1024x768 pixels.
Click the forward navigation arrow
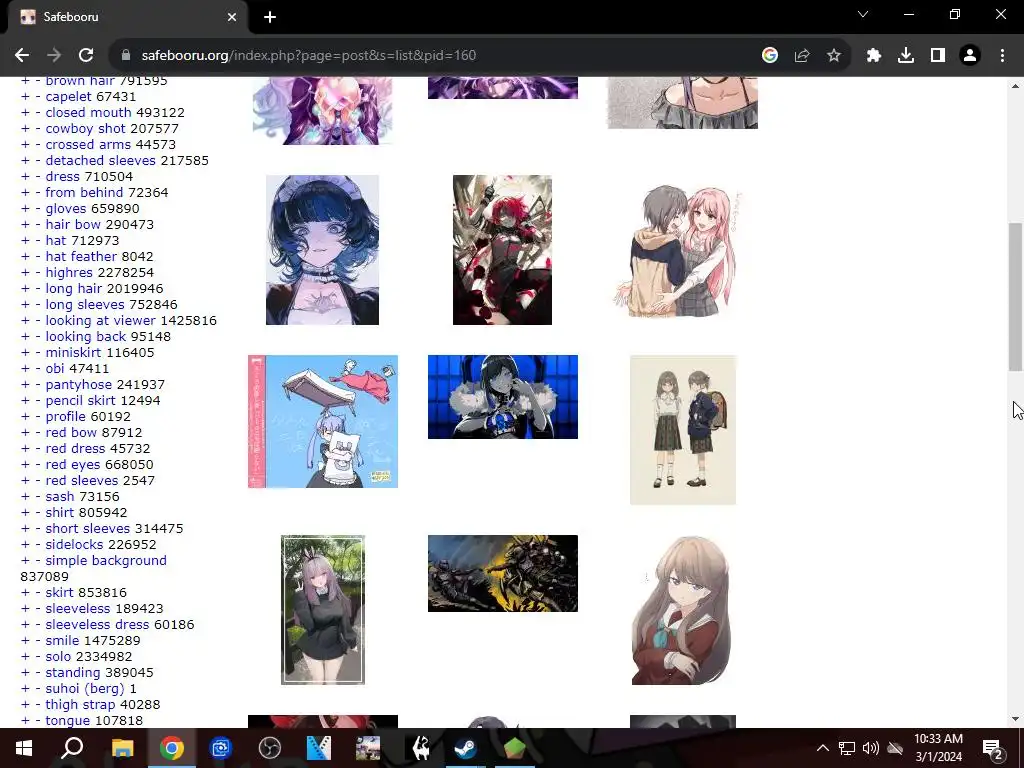(54, 56)
